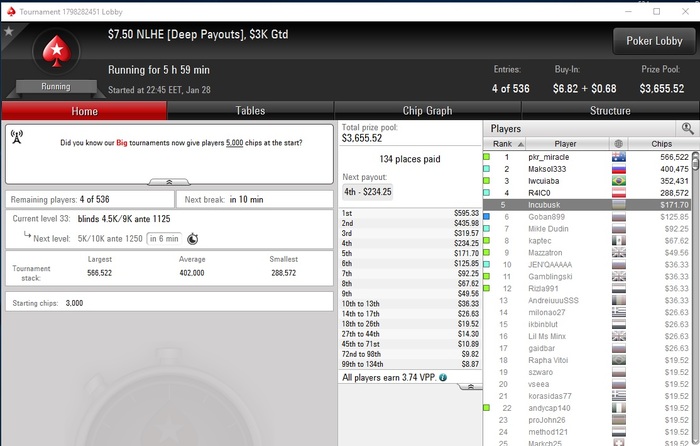Click the VPP info icon
Screen dimensions: 700x446
(x=443, y=378)
